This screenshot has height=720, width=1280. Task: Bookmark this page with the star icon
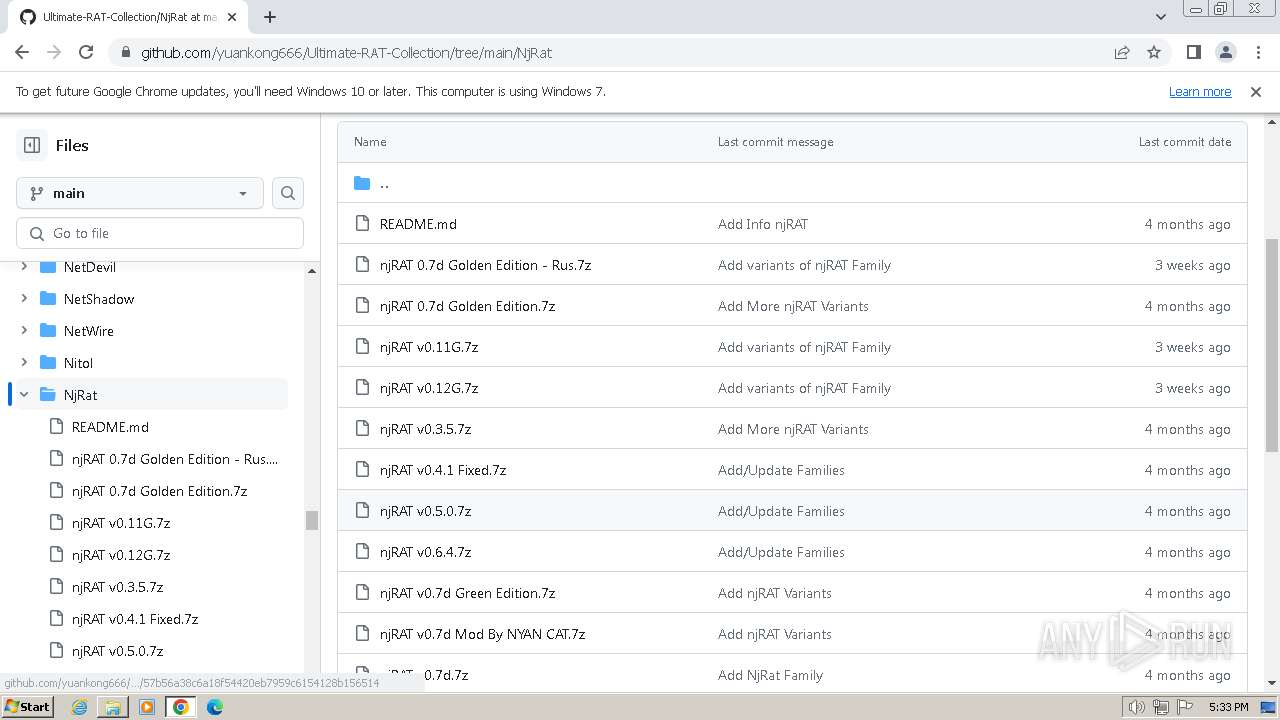tap(1154, 52)
